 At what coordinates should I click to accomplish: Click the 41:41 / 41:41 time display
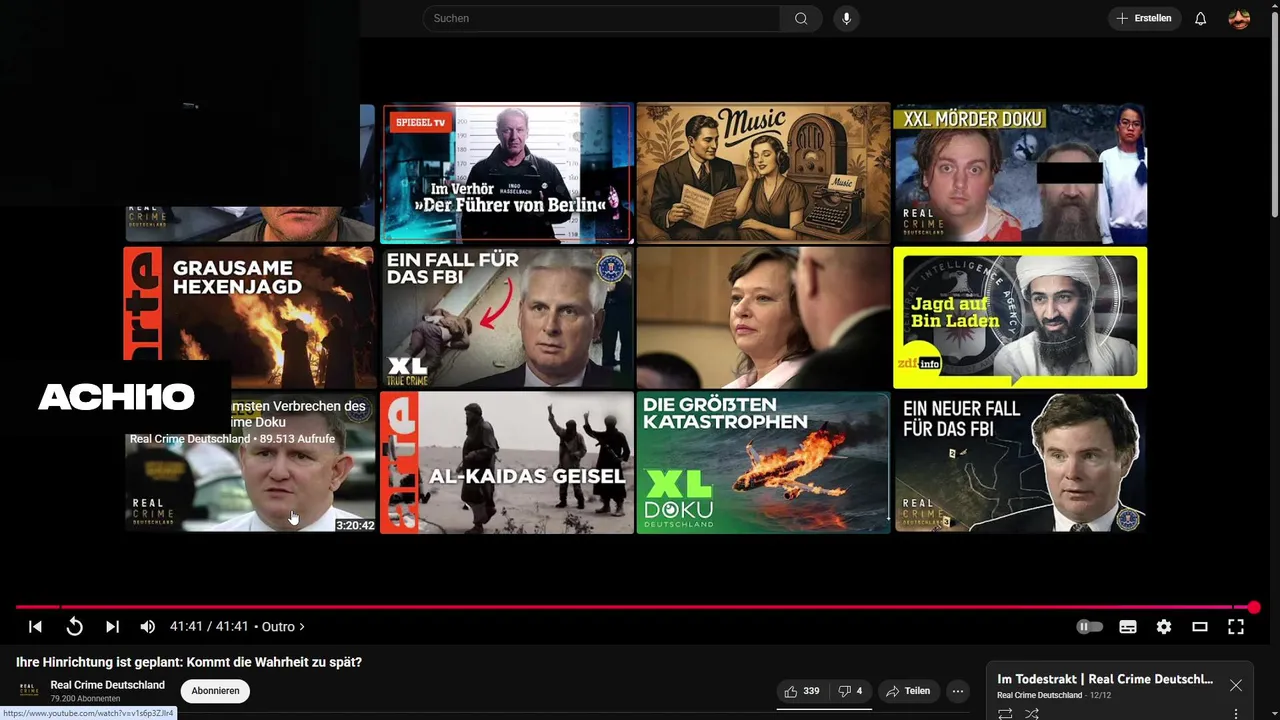(x=209, y=627)
